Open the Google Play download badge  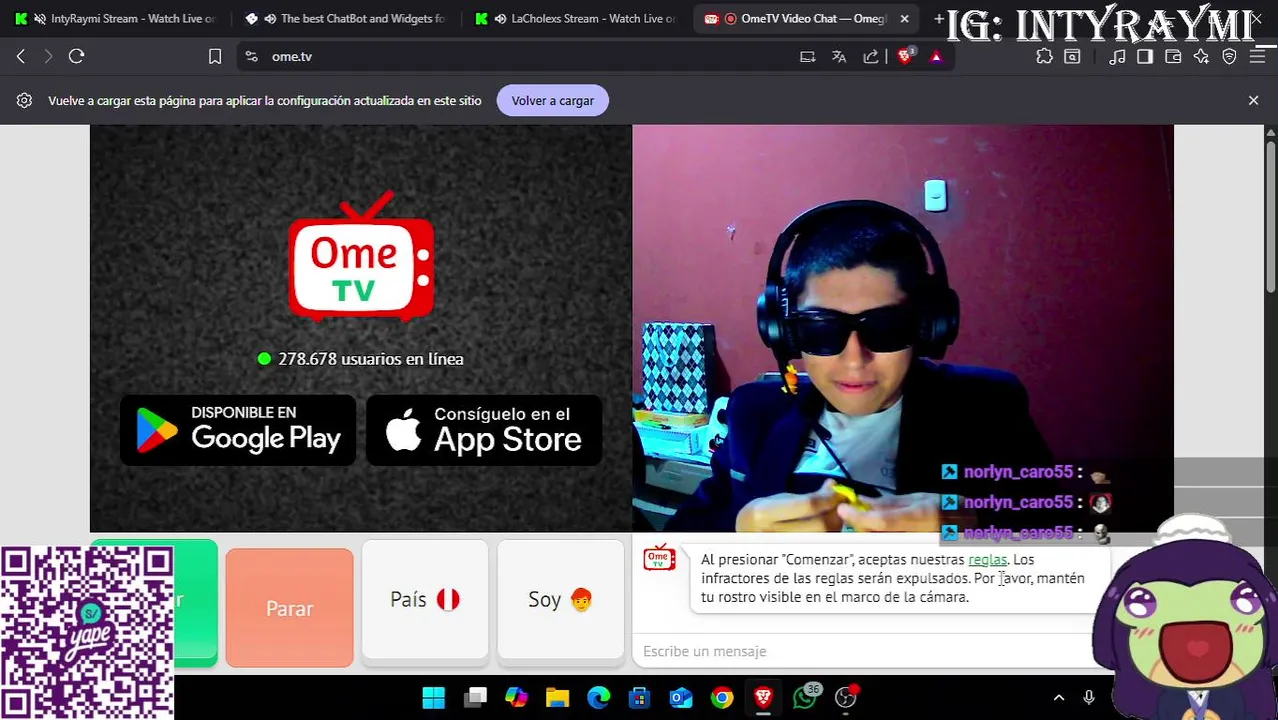(238, 430)
